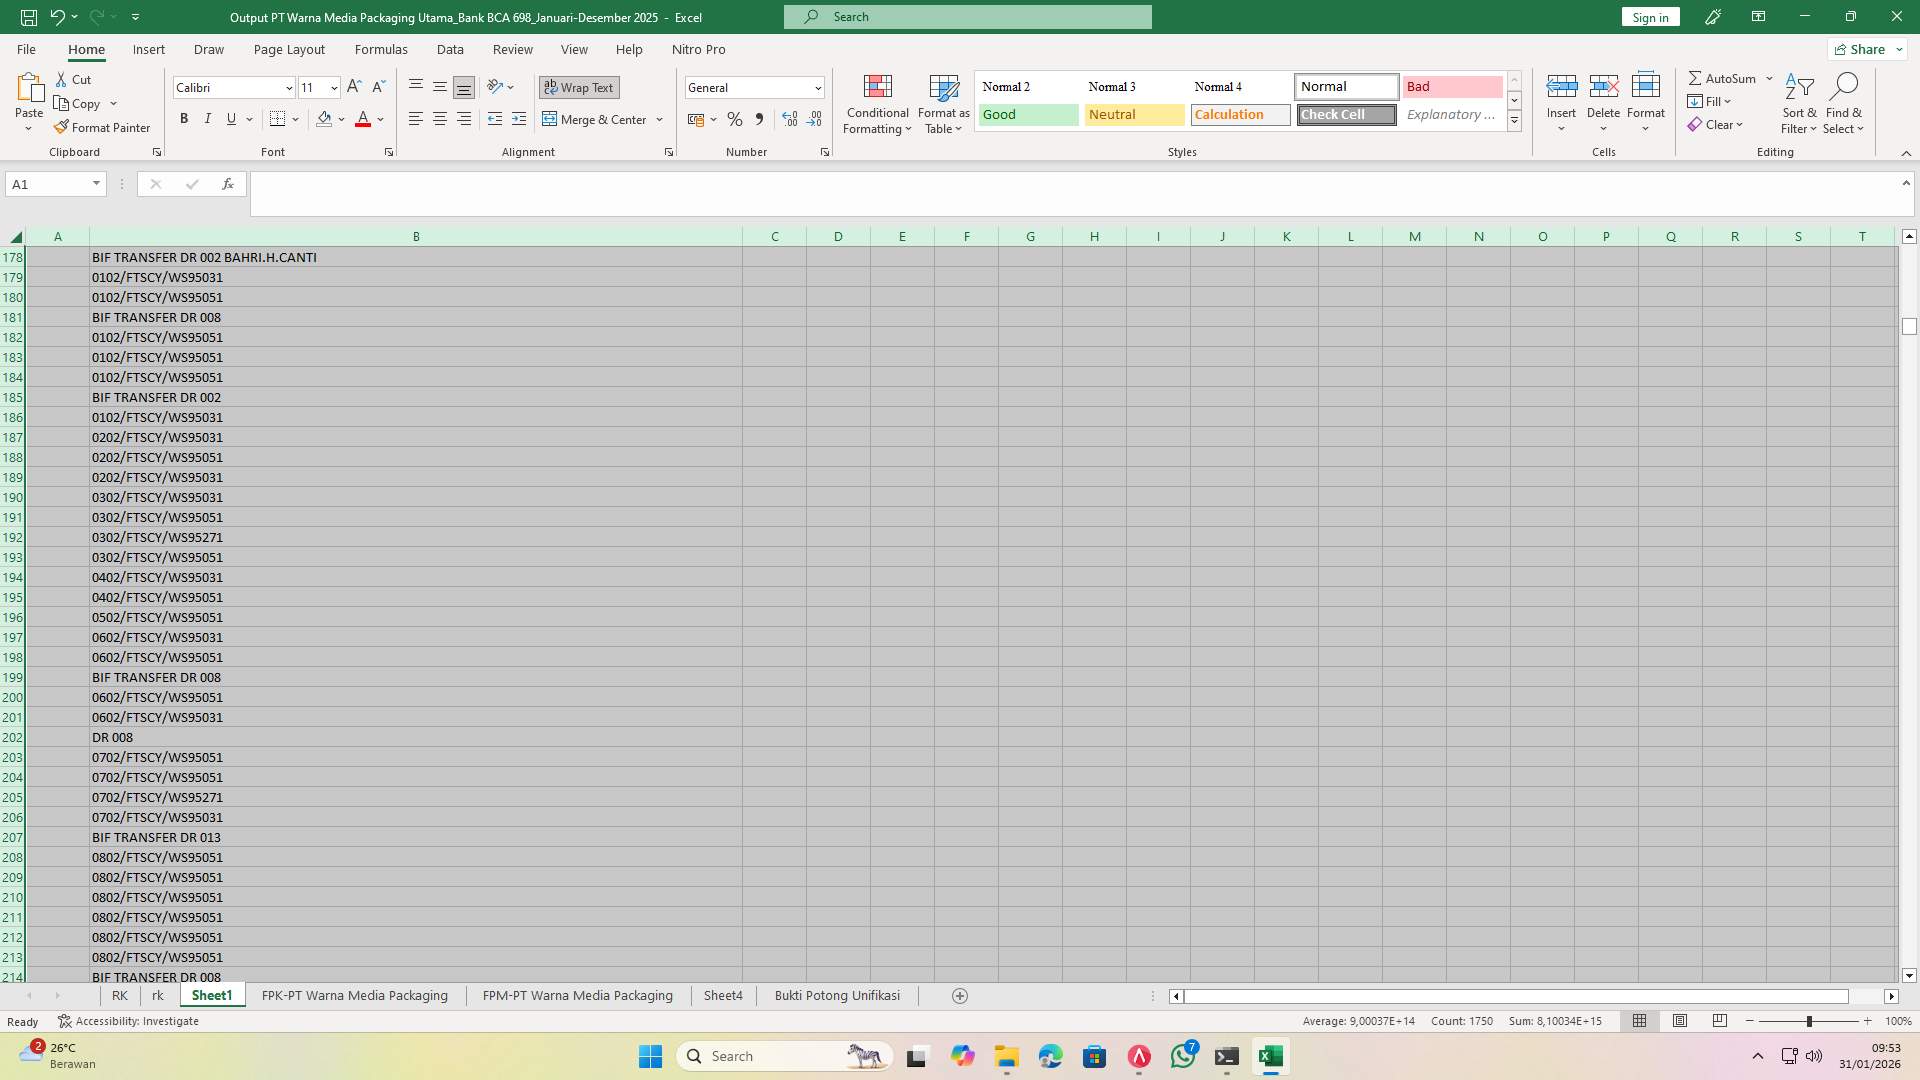Open the Font Size dropdown
The image size is (1920, 1080).
pos(333,88)
